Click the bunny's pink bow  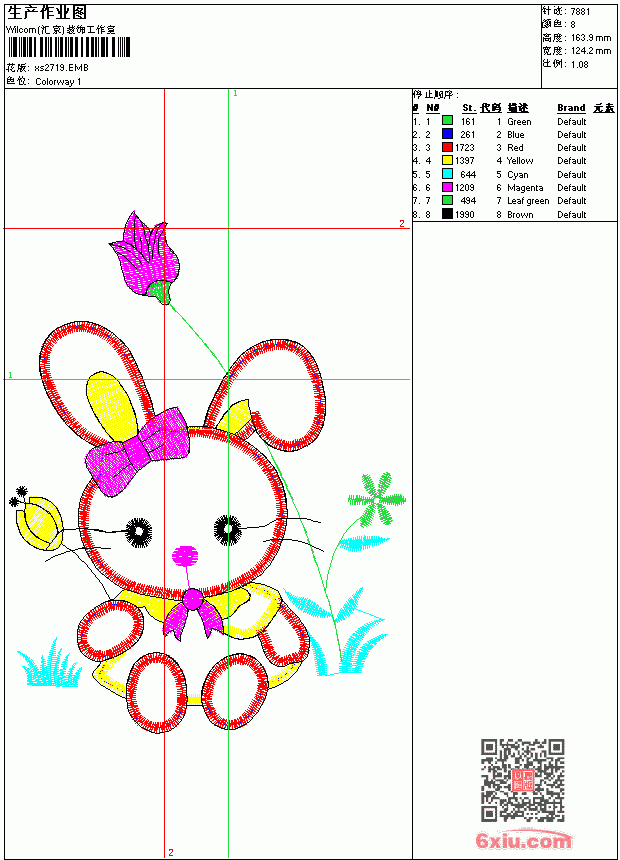(x=138, y=451)
